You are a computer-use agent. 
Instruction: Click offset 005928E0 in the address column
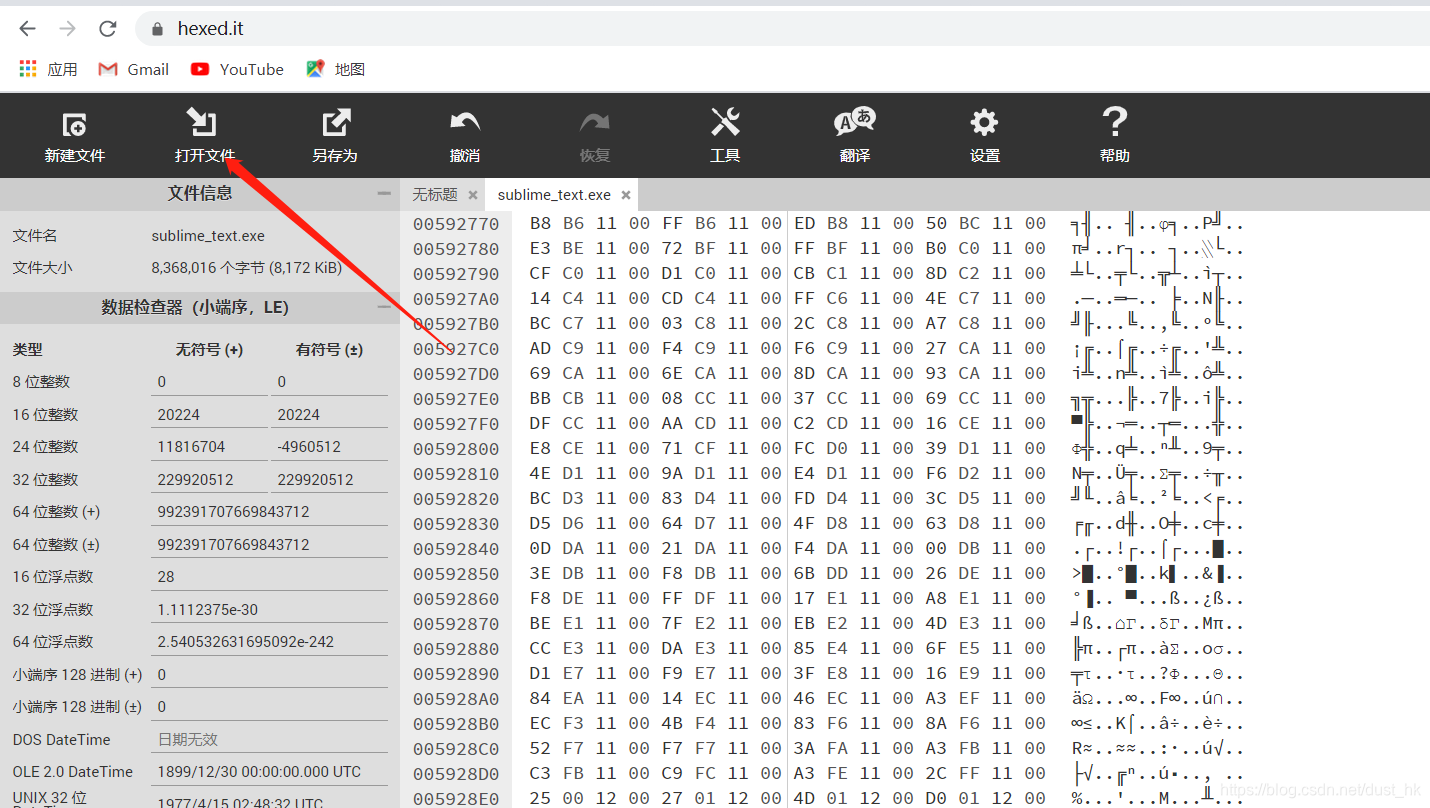click(456, 799)
